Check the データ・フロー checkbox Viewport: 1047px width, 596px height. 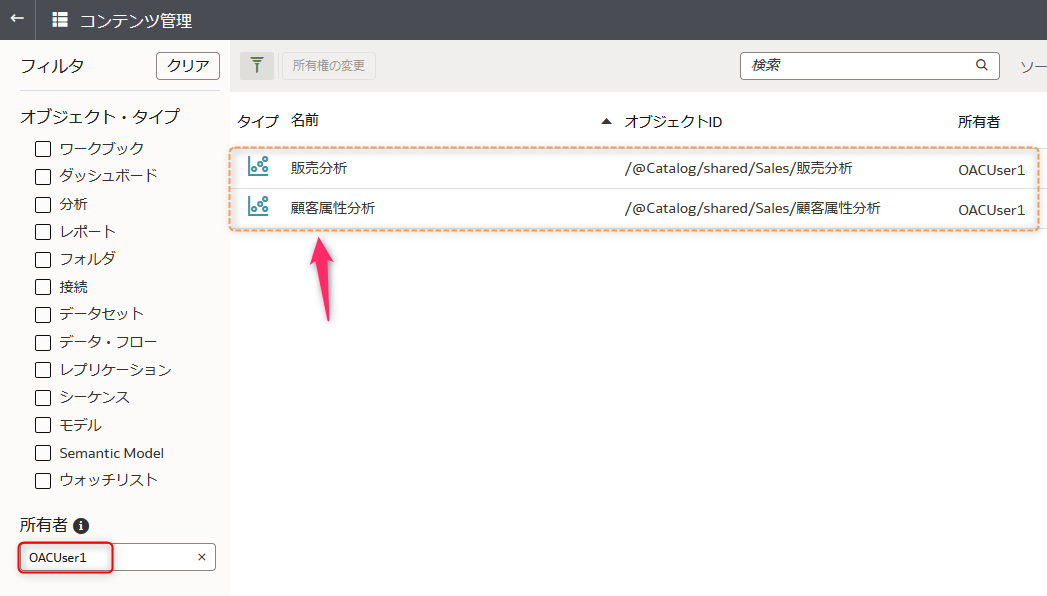pos(43,342)
